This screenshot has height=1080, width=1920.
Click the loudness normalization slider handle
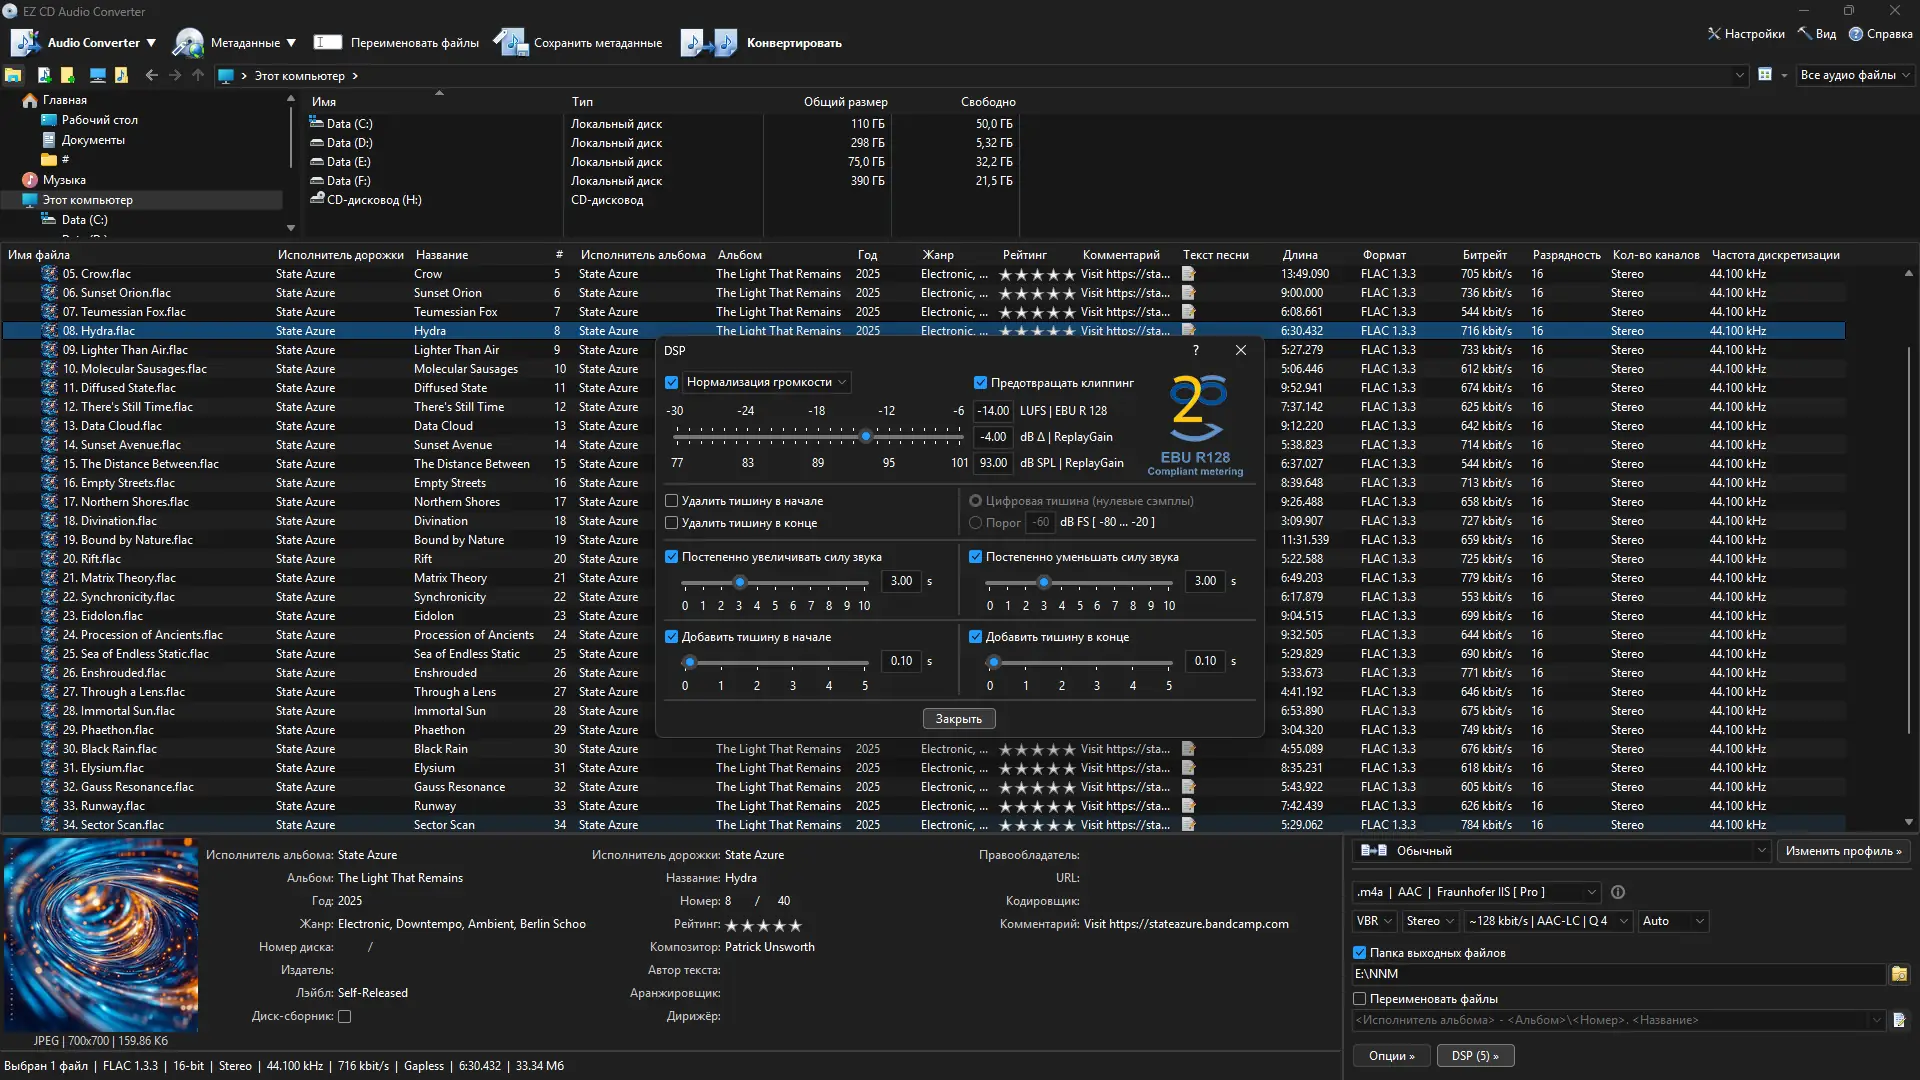866,437
